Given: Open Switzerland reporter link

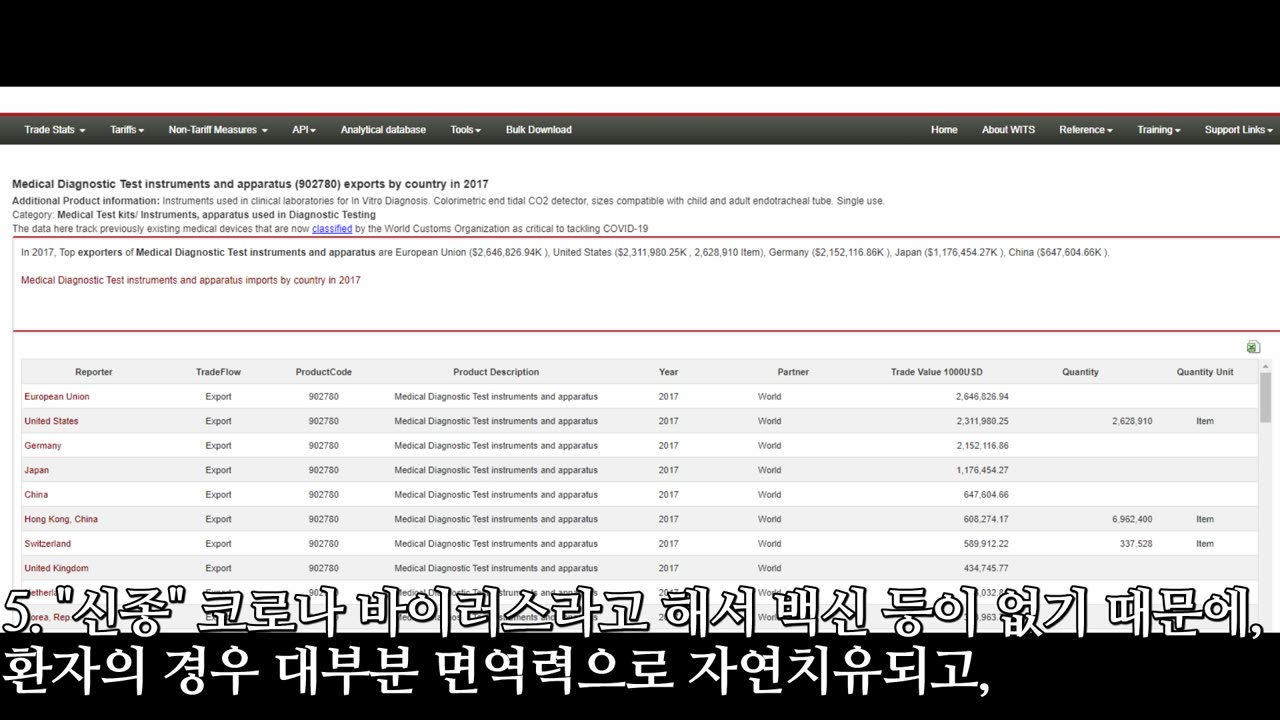Looking at the screenshot, I should pos(48,544).
